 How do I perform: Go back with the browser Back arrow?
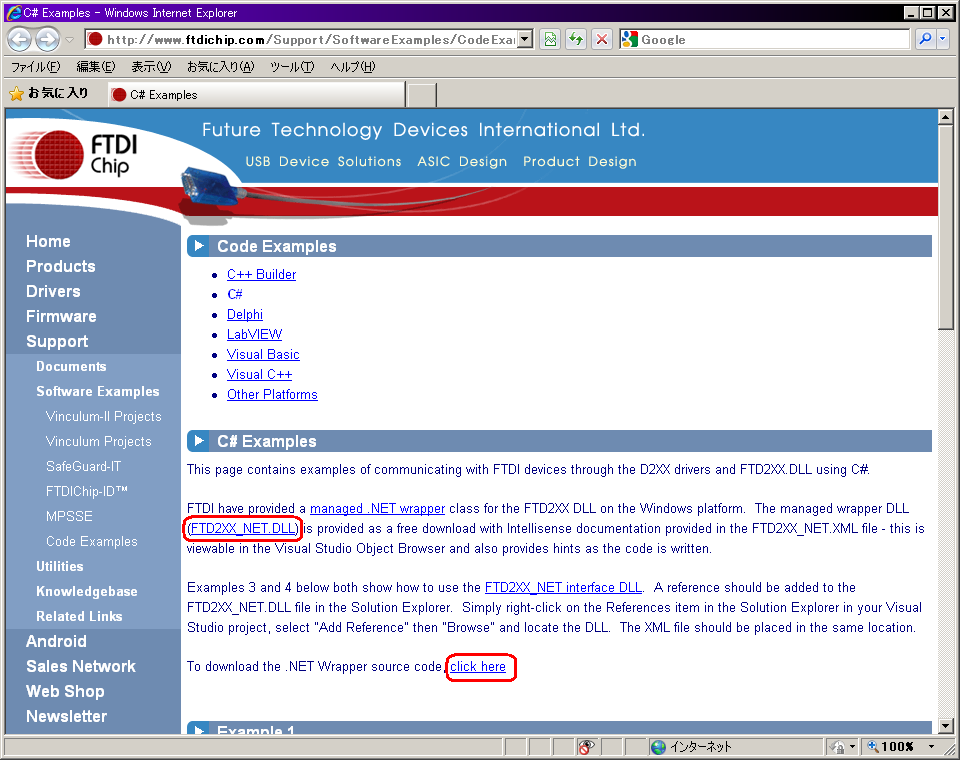20,40
